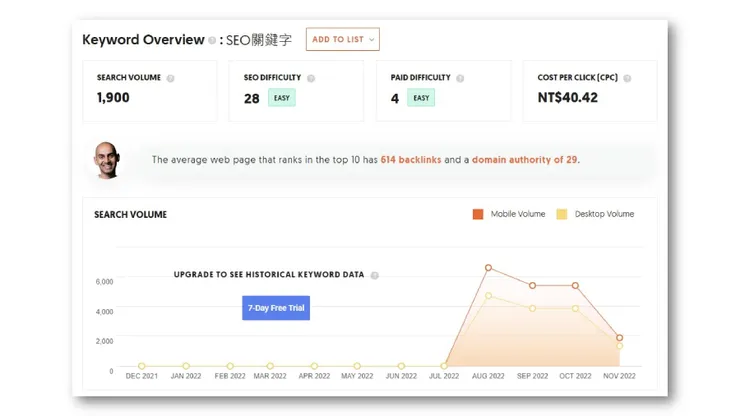Click SEO Difficulty info icon
The image size is (740, 416).
pyautogui.click(x=311, y=78)
